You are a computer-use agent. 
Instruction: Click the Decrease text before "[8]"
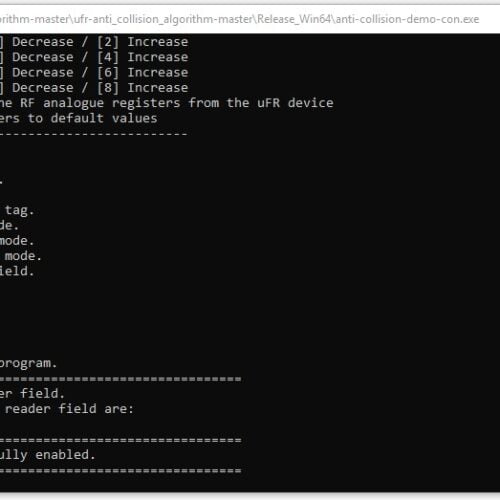[x=43, y=88]
